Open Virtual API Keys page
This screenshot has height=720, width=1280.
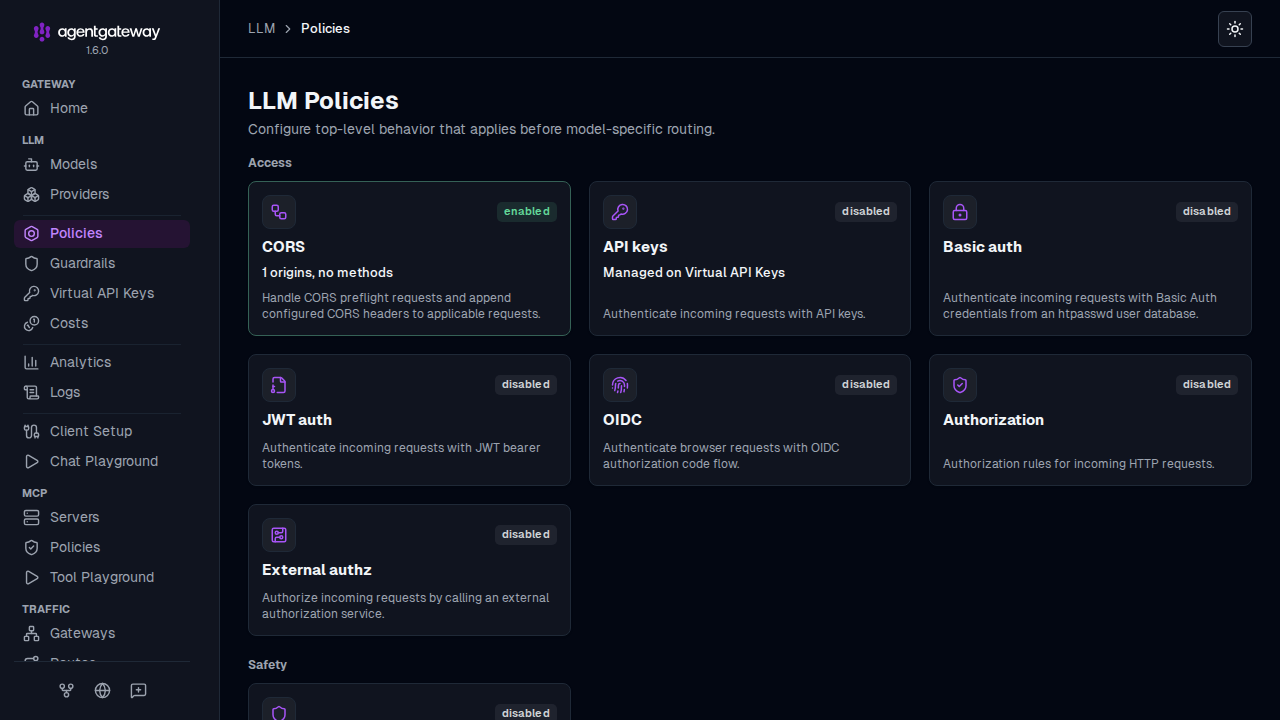click(102, 293)
